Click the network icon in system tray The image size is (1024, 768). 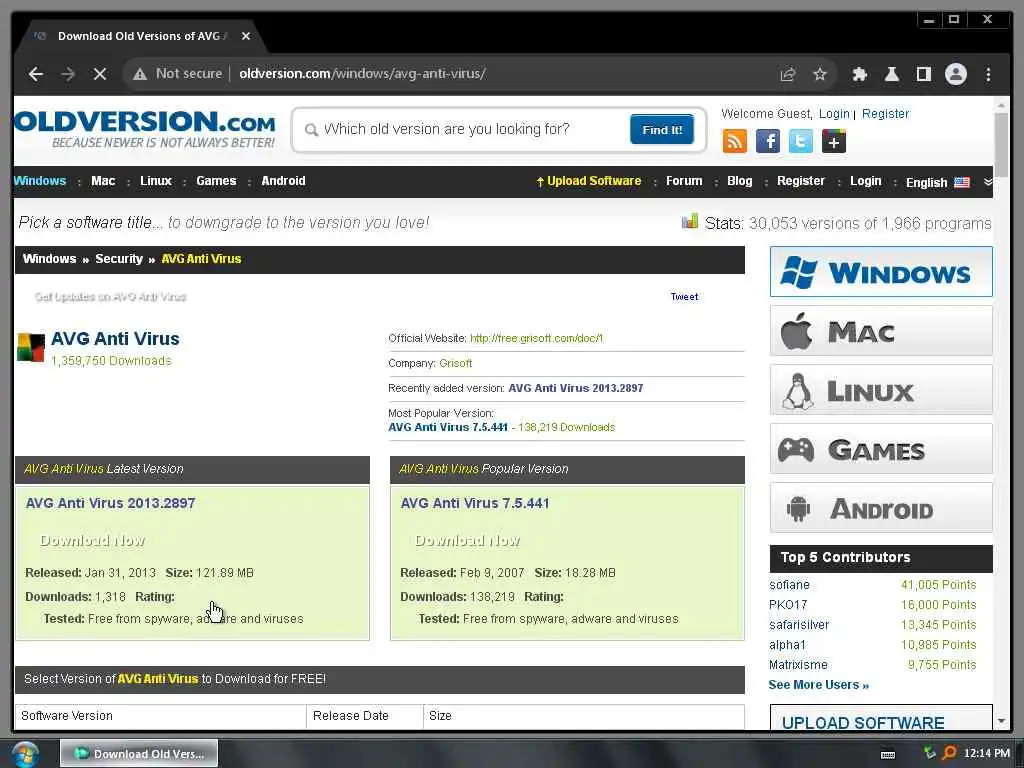929,753
